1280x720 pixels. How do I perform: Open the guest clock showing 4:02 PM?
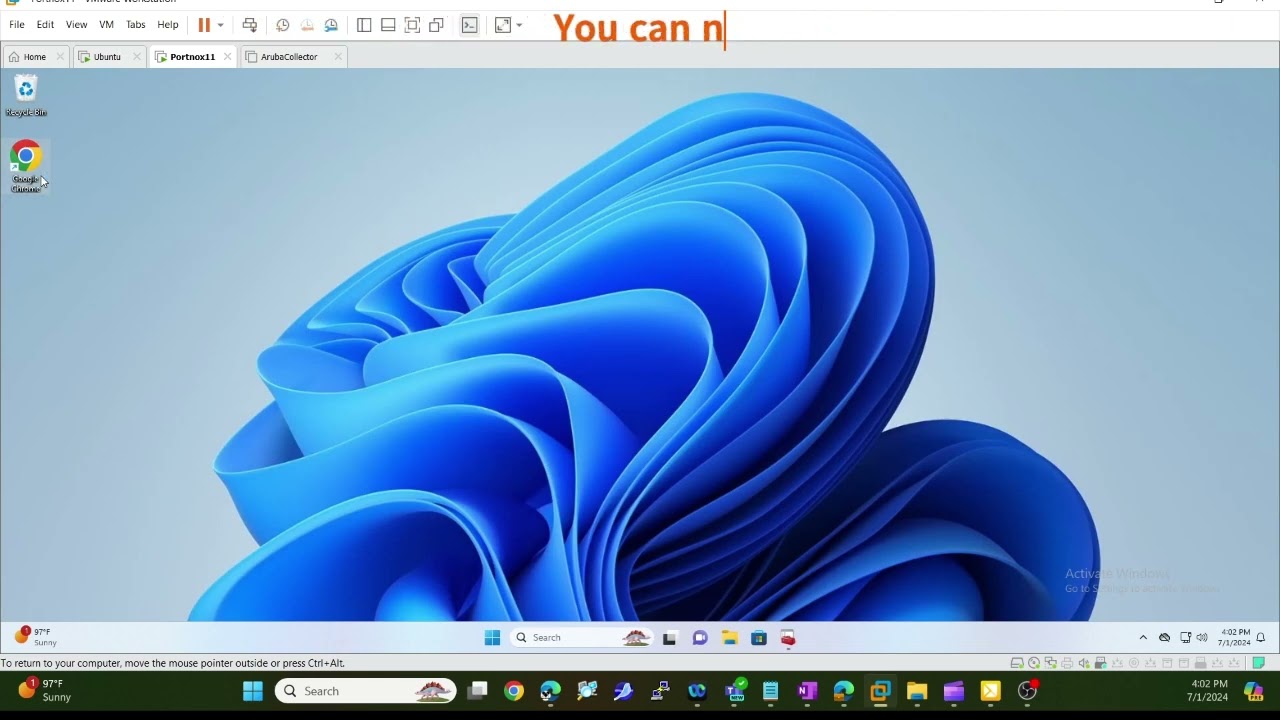click(x=1234, y=638)
